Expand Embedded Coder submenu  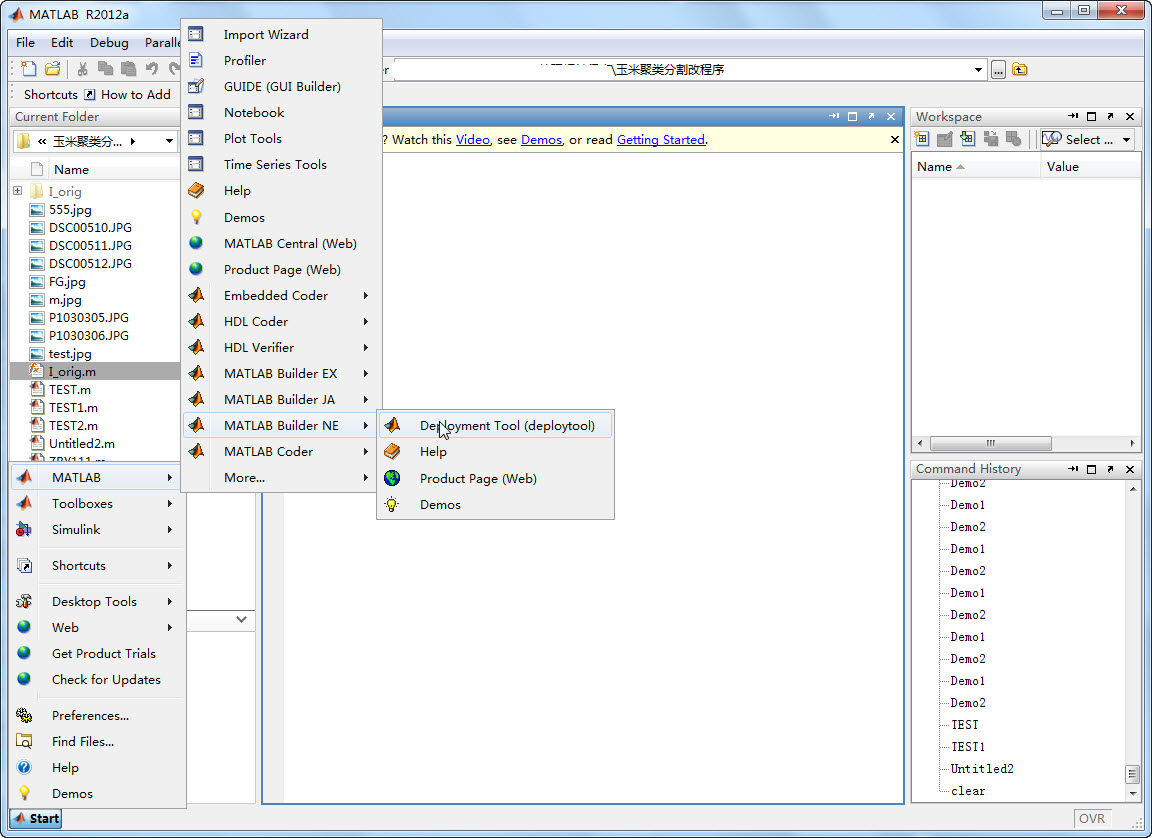tap(281, 295)
